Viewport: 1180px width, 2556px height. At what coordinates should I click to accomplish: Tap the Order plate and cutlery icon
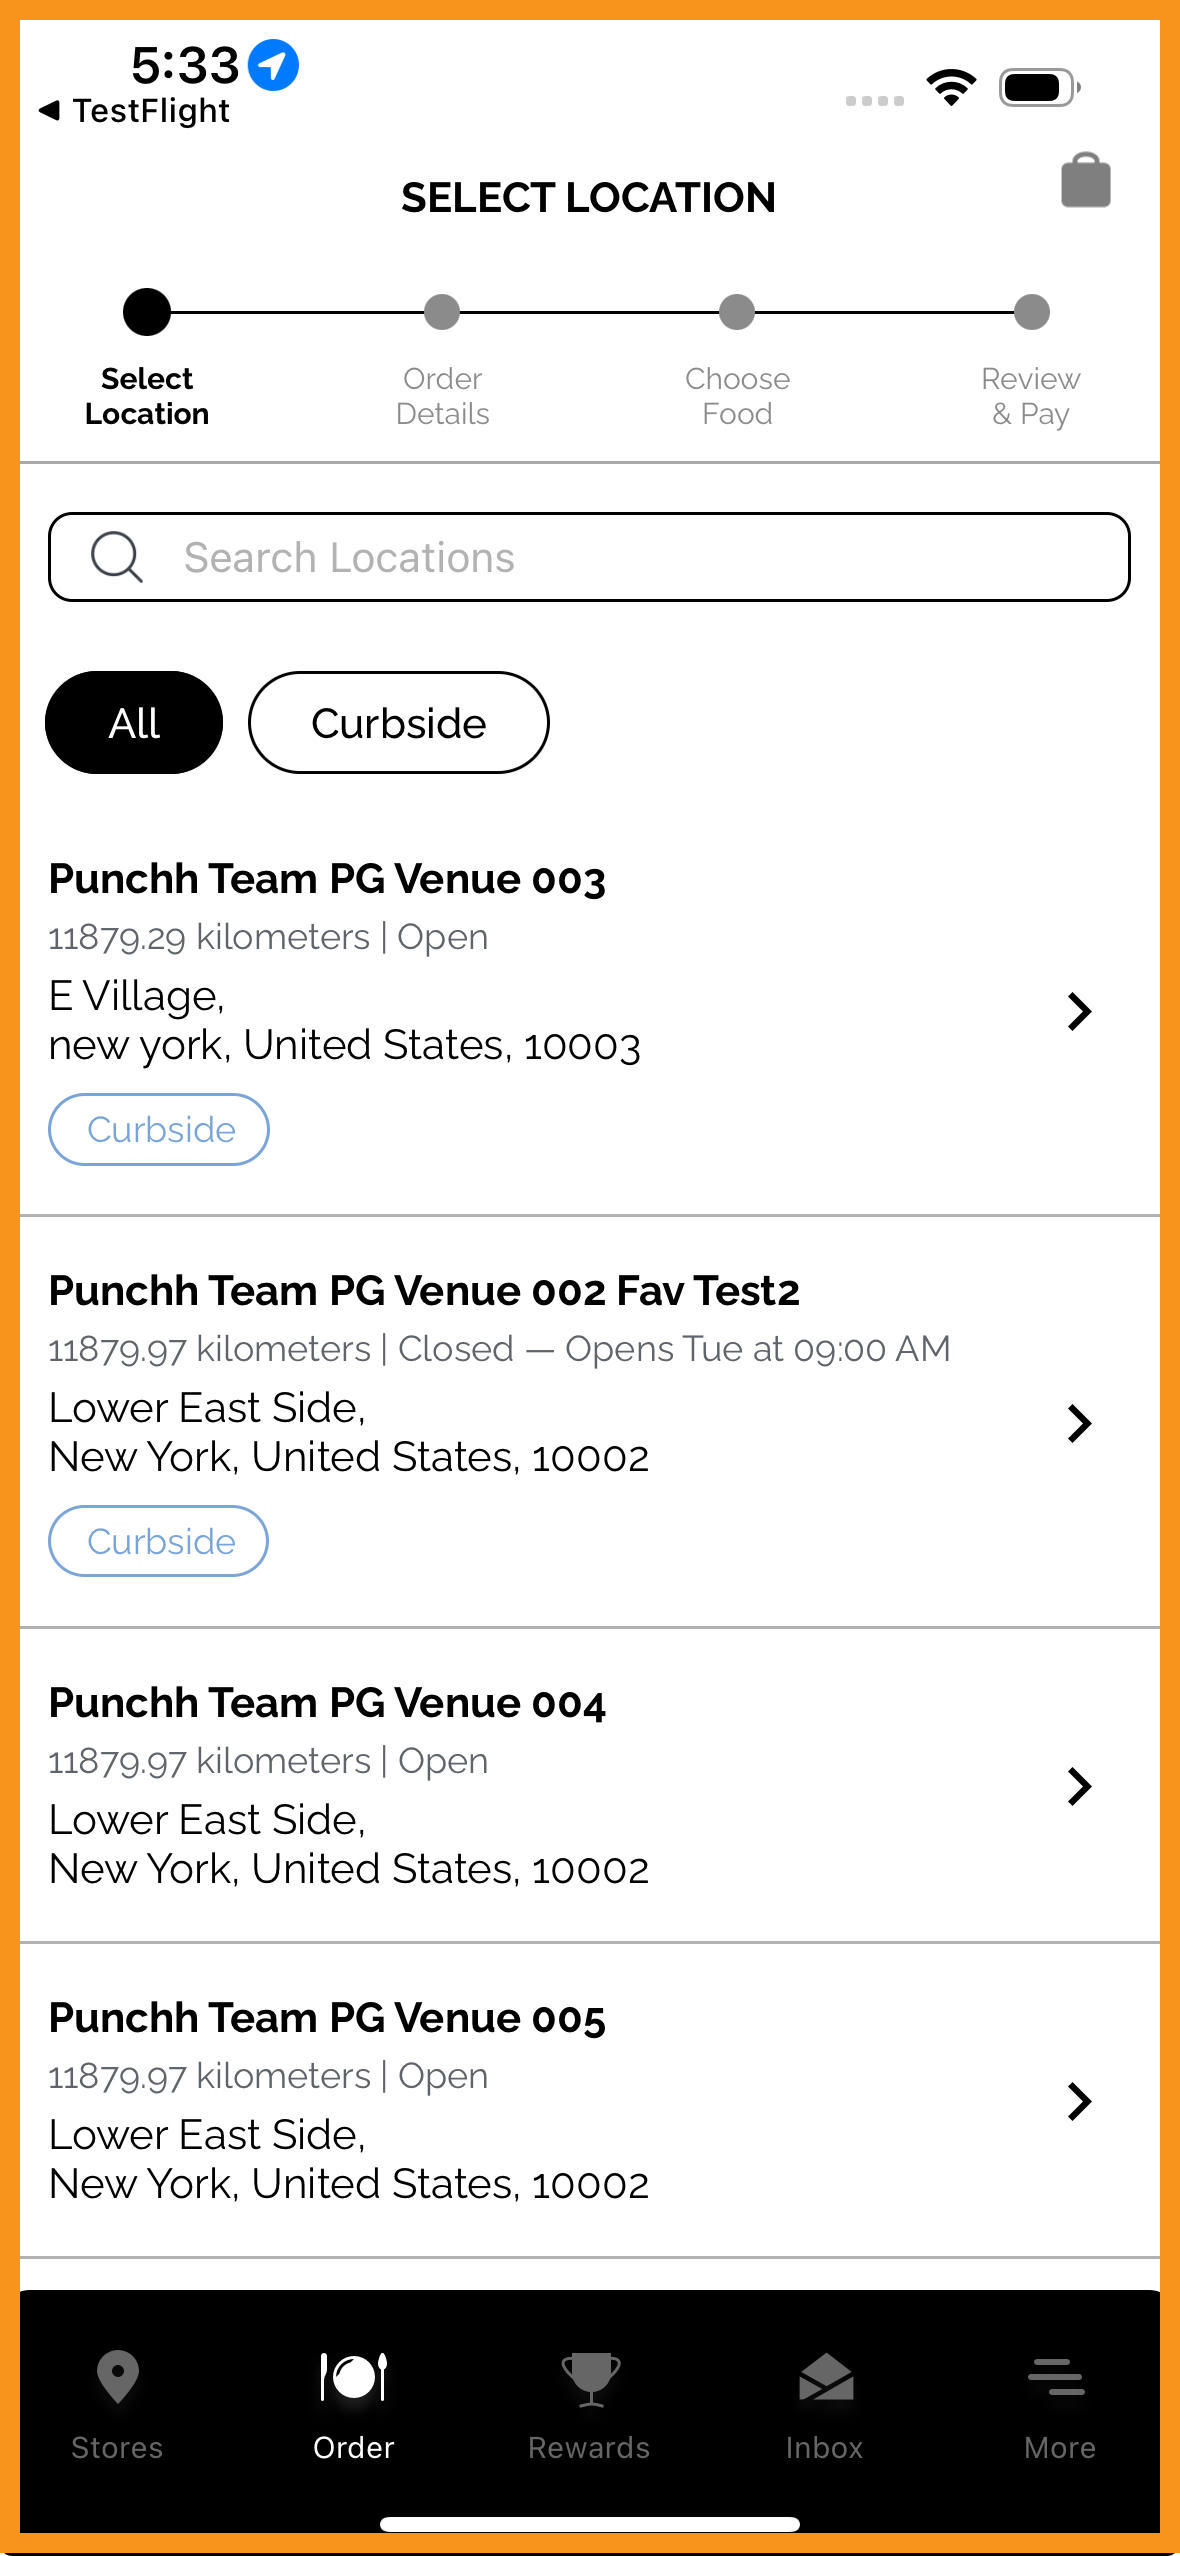click(353, 2376)
